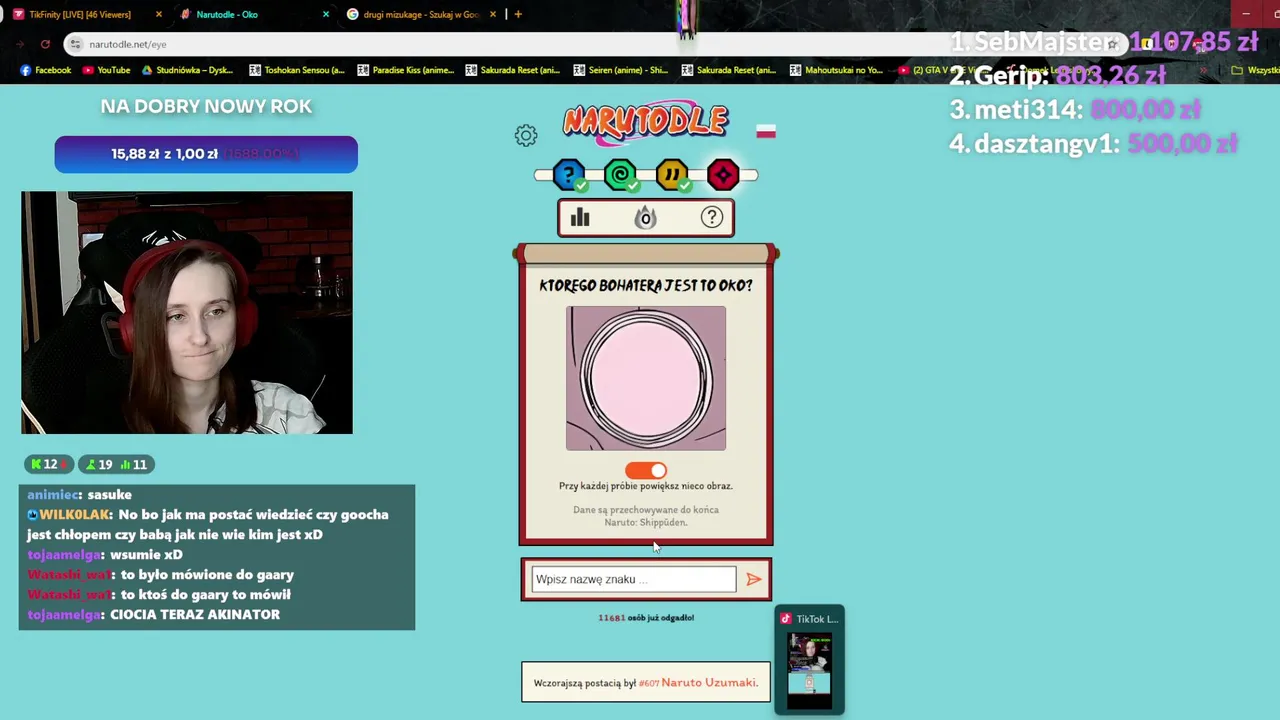Click the Polish flag language selector
The width and height of the screenshot is (1280, 720).
pyautogui.click(x=766, y=131)
